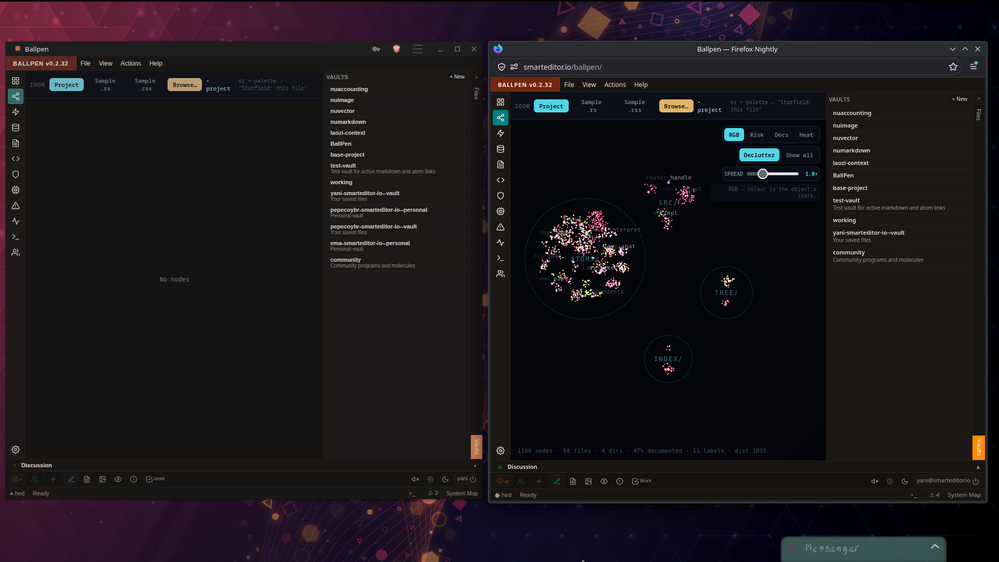
Task: Collapse the Vaults panel arrow in Firefox window
Action: pyautogui.click(x=979, y=99)
